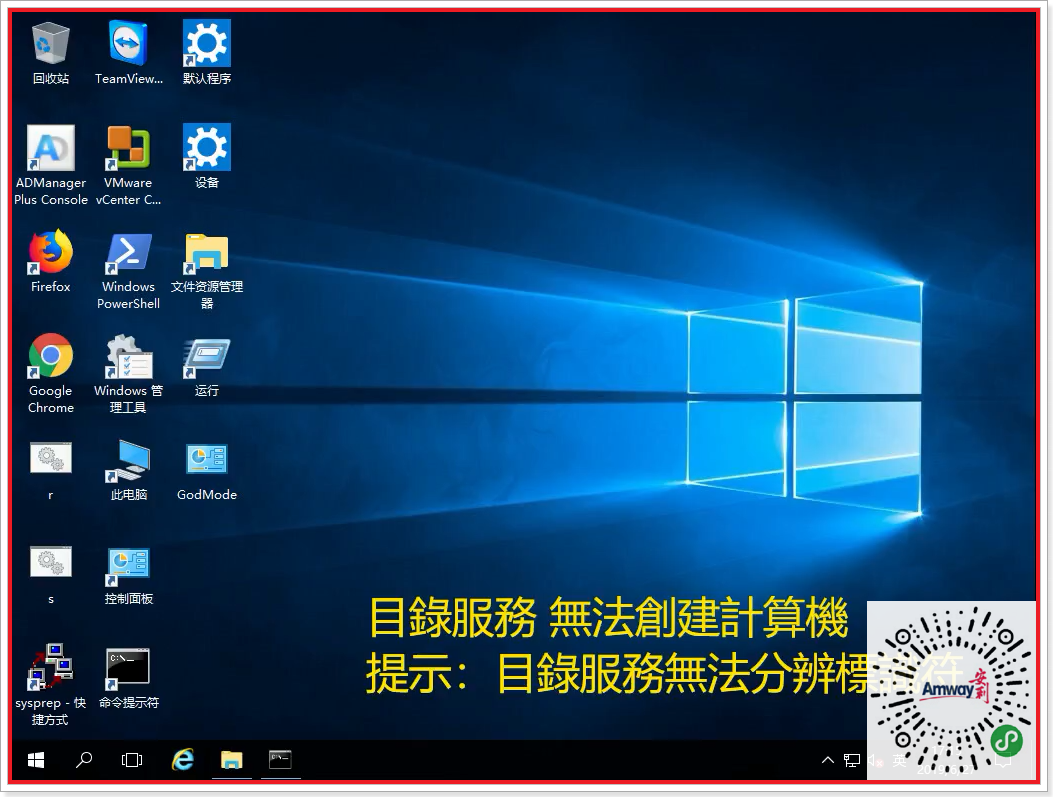Open the 此电脑 This PC shortcut
This screenshot has height=797, width=1053.
click(128, 470)
